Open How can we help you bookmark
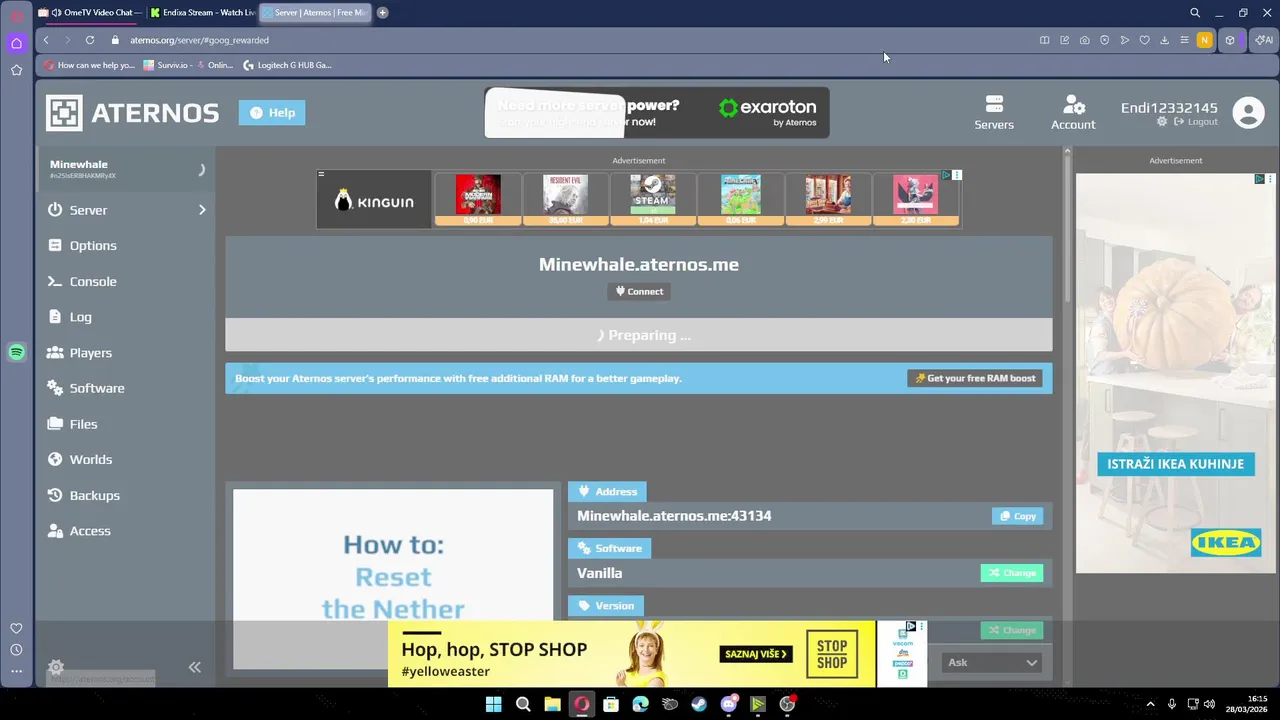This screenshot has height=720, width=1280. [88, 65]
